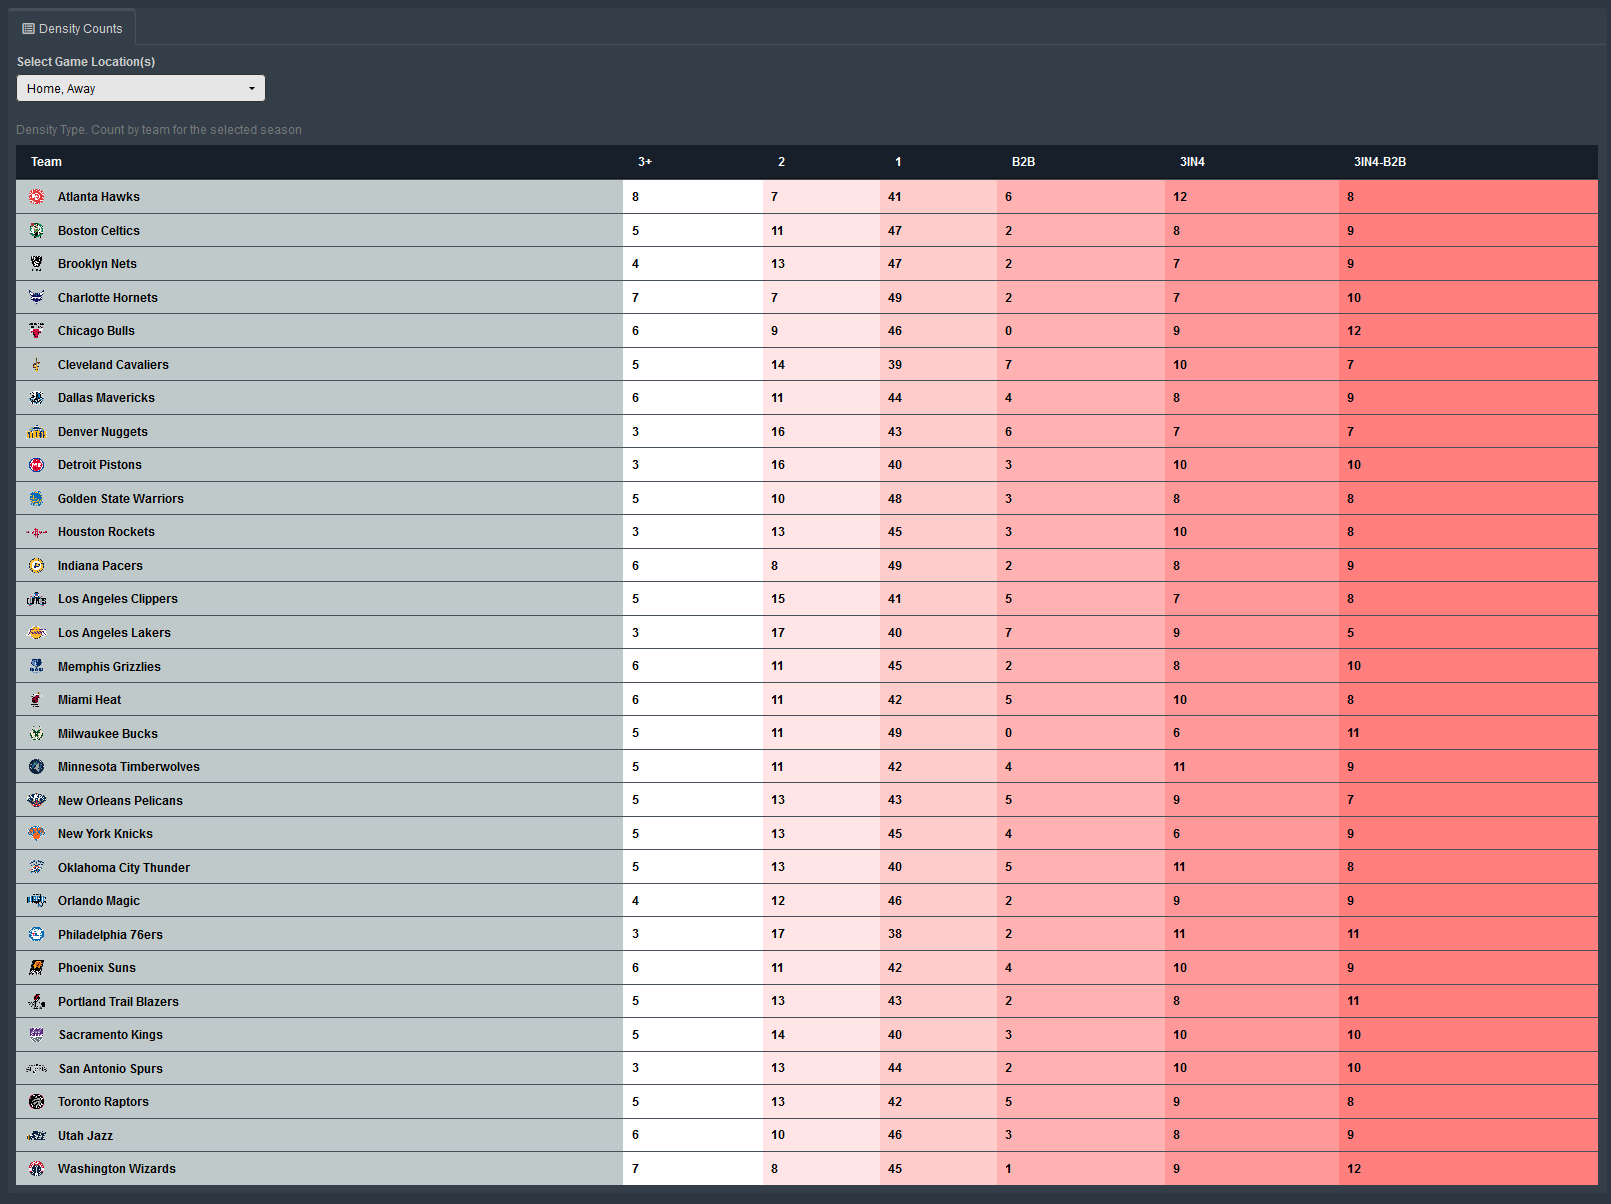Click the San Antonio Spurs logo icon
The height and width of the screenshot is (1204, 1611).
pos(37,1068)
